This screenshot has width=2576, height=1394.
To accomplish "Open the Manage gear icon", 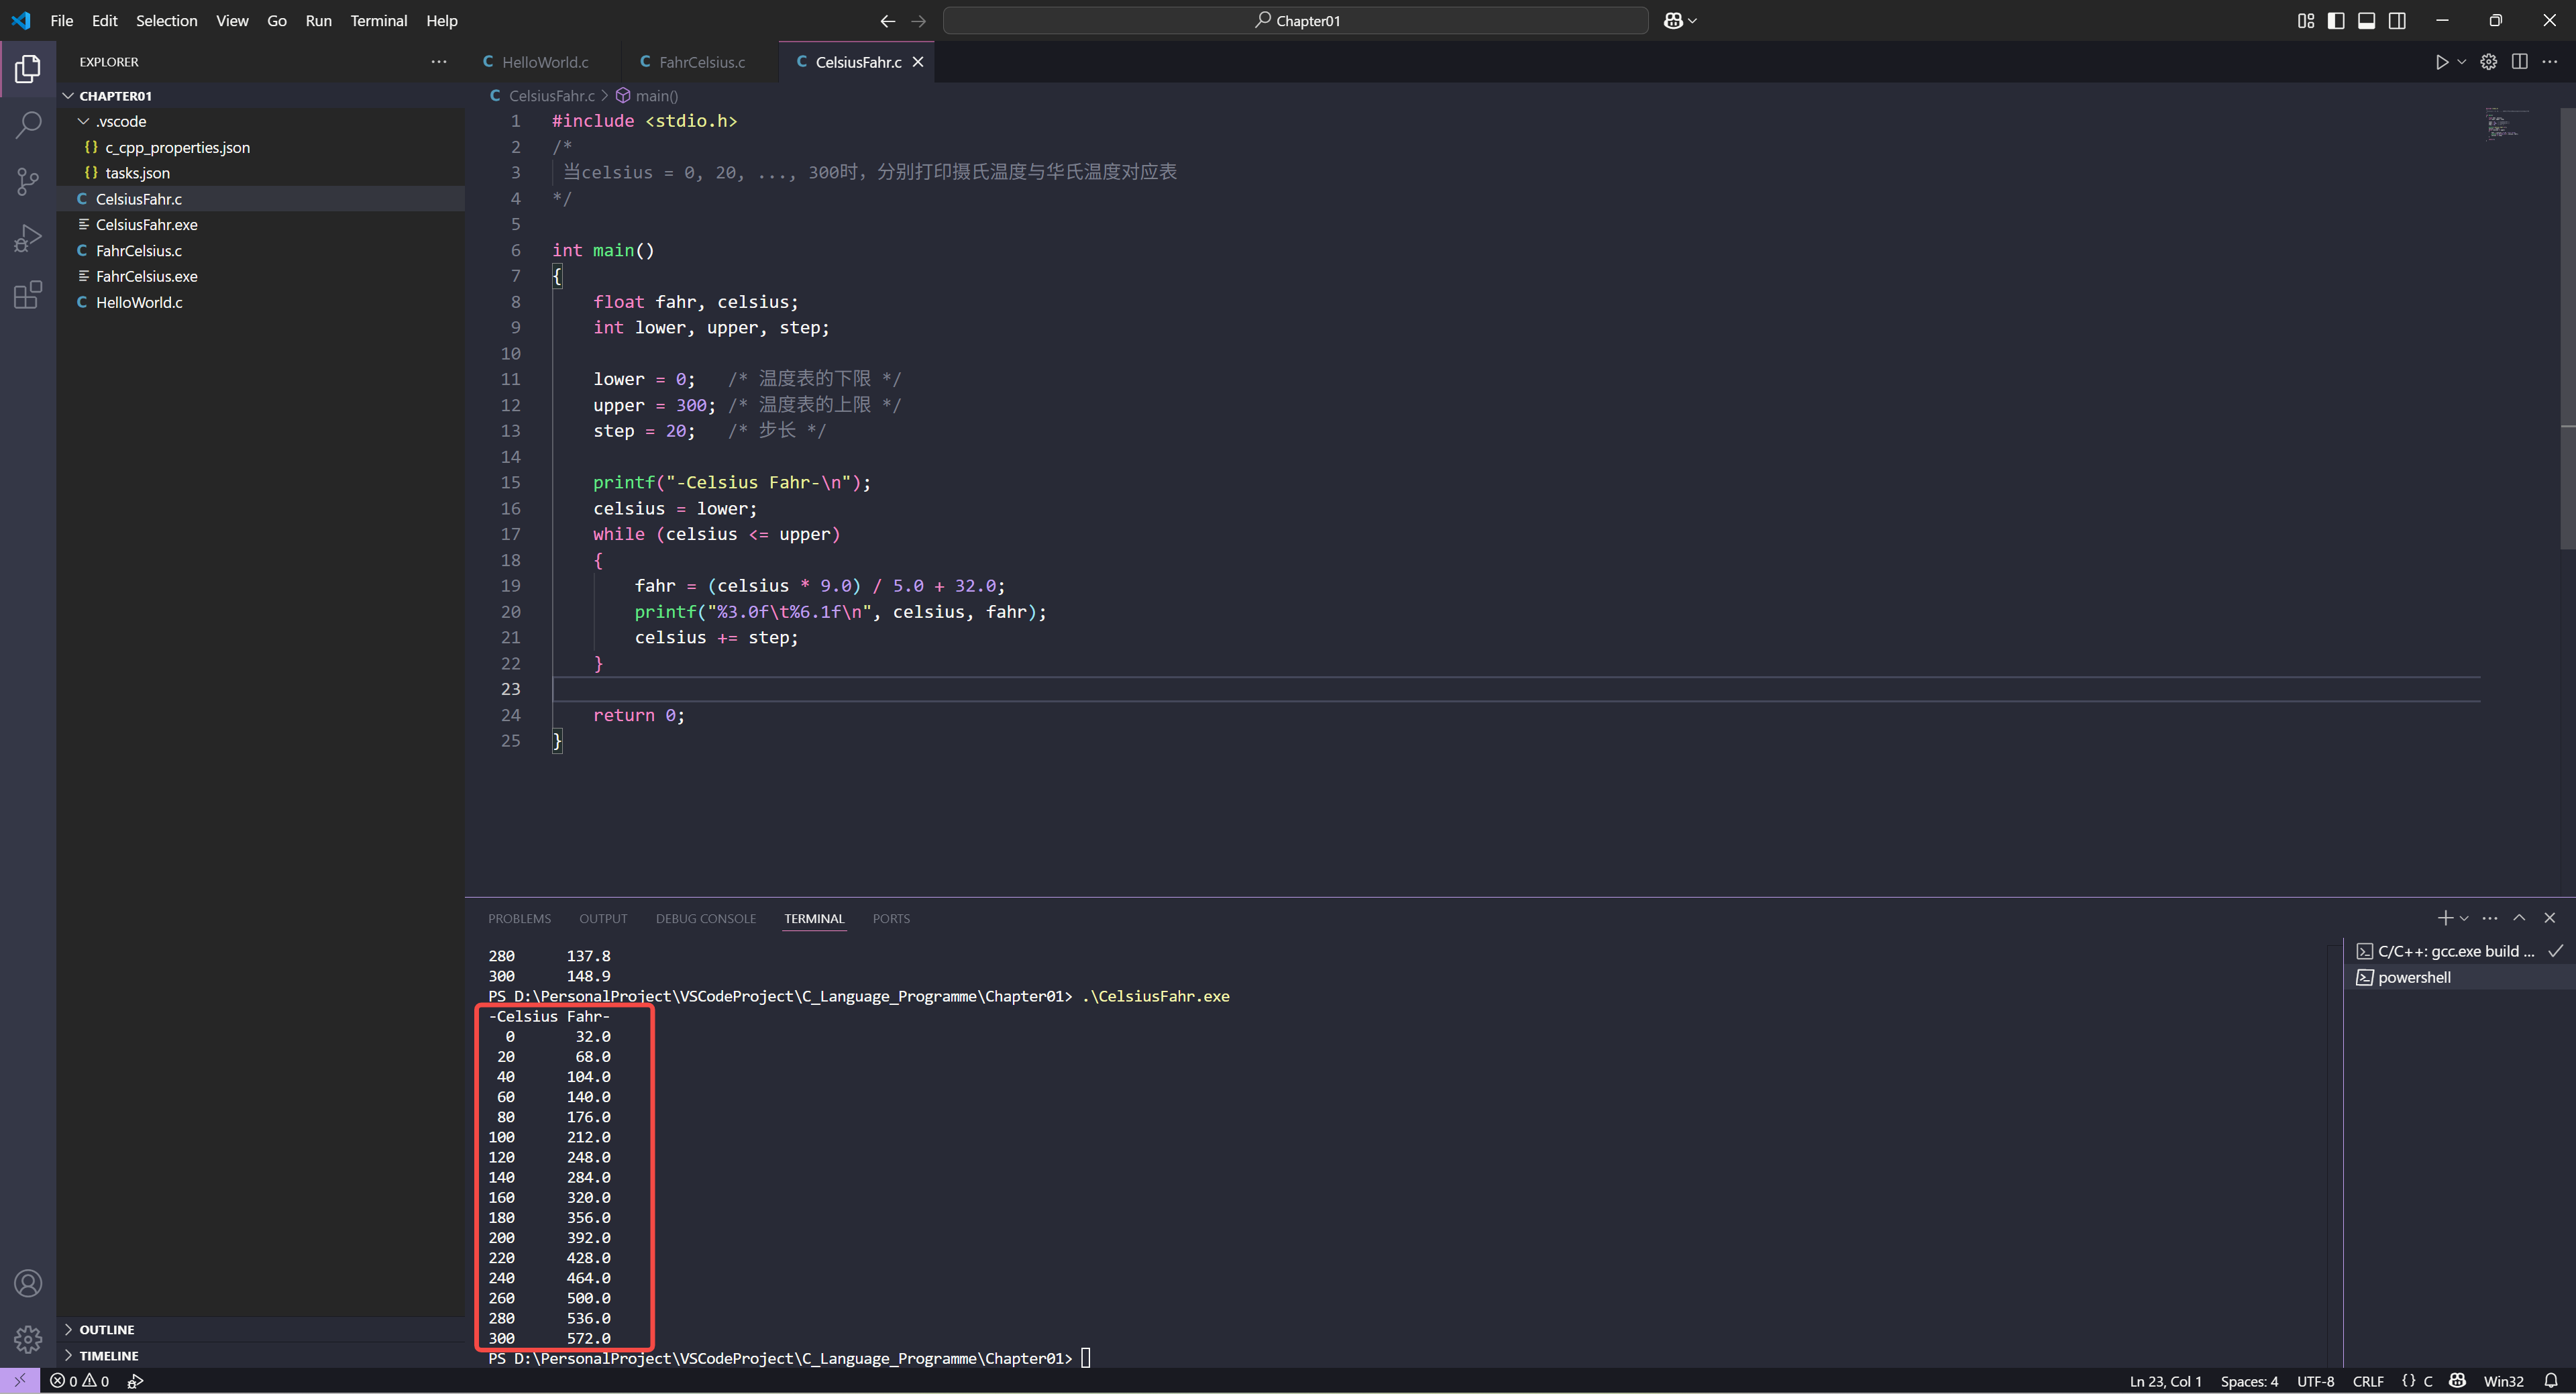I will point(28,1339).
